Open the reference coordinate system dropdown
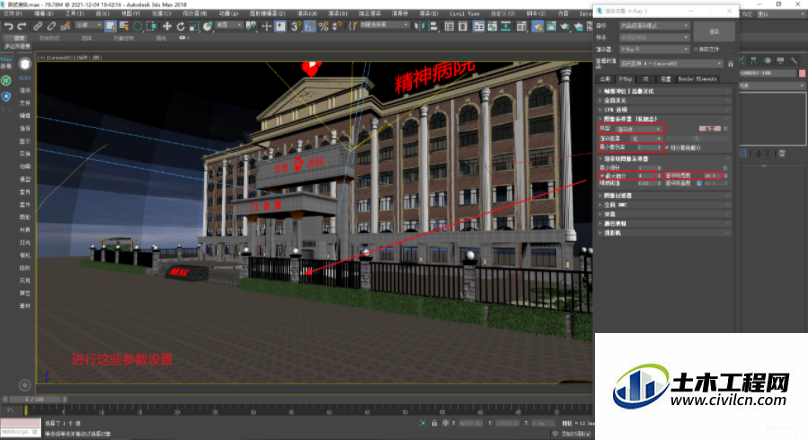The image size is (809, 441). click(x=229, y=25)
